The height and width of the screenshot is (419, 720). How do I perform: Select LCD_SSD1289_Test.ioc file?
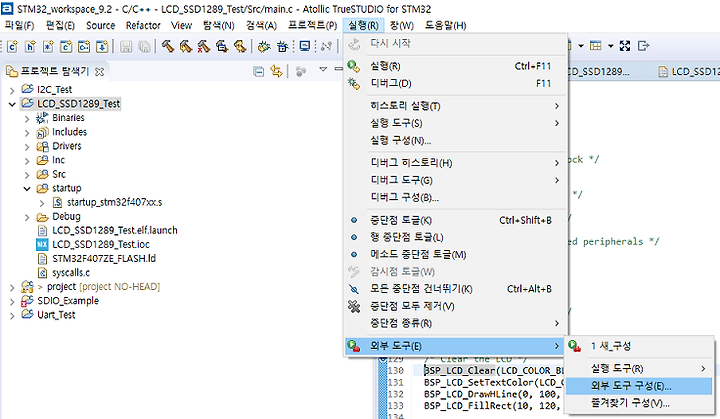(x=93, y=244)
